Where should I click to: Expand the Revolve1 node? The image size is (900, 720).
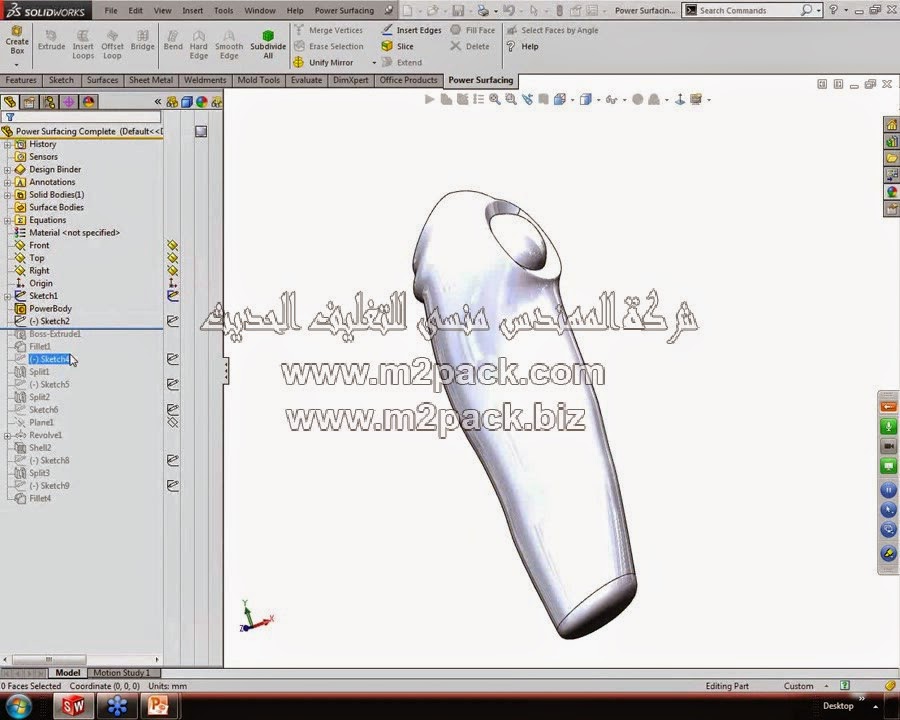(x=7, y=436)
